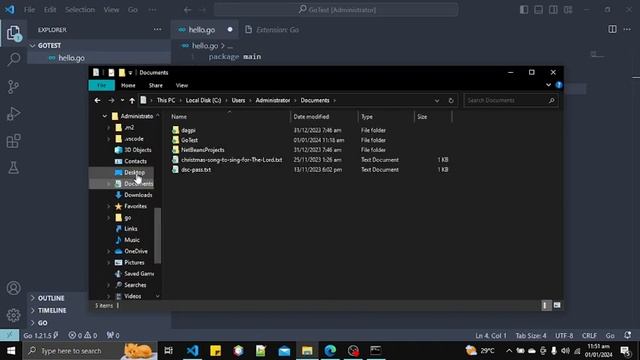Open the Search view in activity bar
This screenshot has width=640, height=360.
[x=13, y=60]
